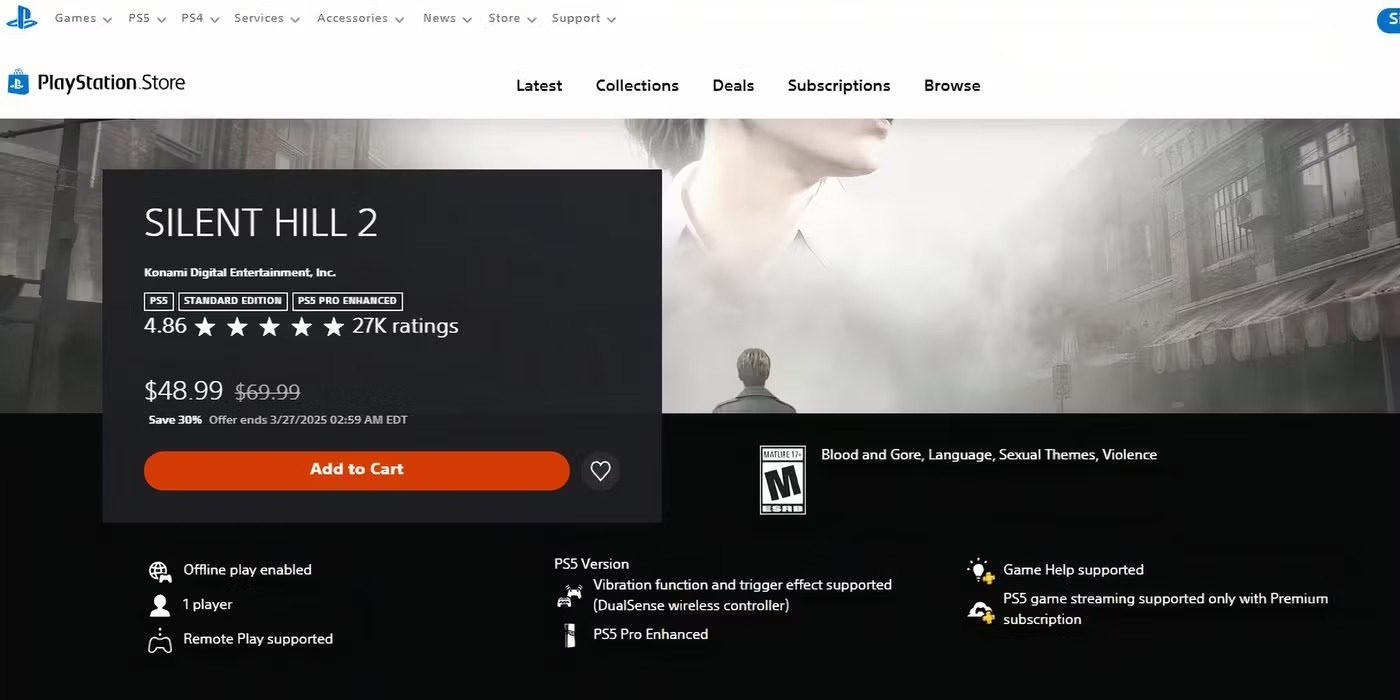The image size is (1400, 700).
Task: Open the Latest tab
Action: point(539,86)
